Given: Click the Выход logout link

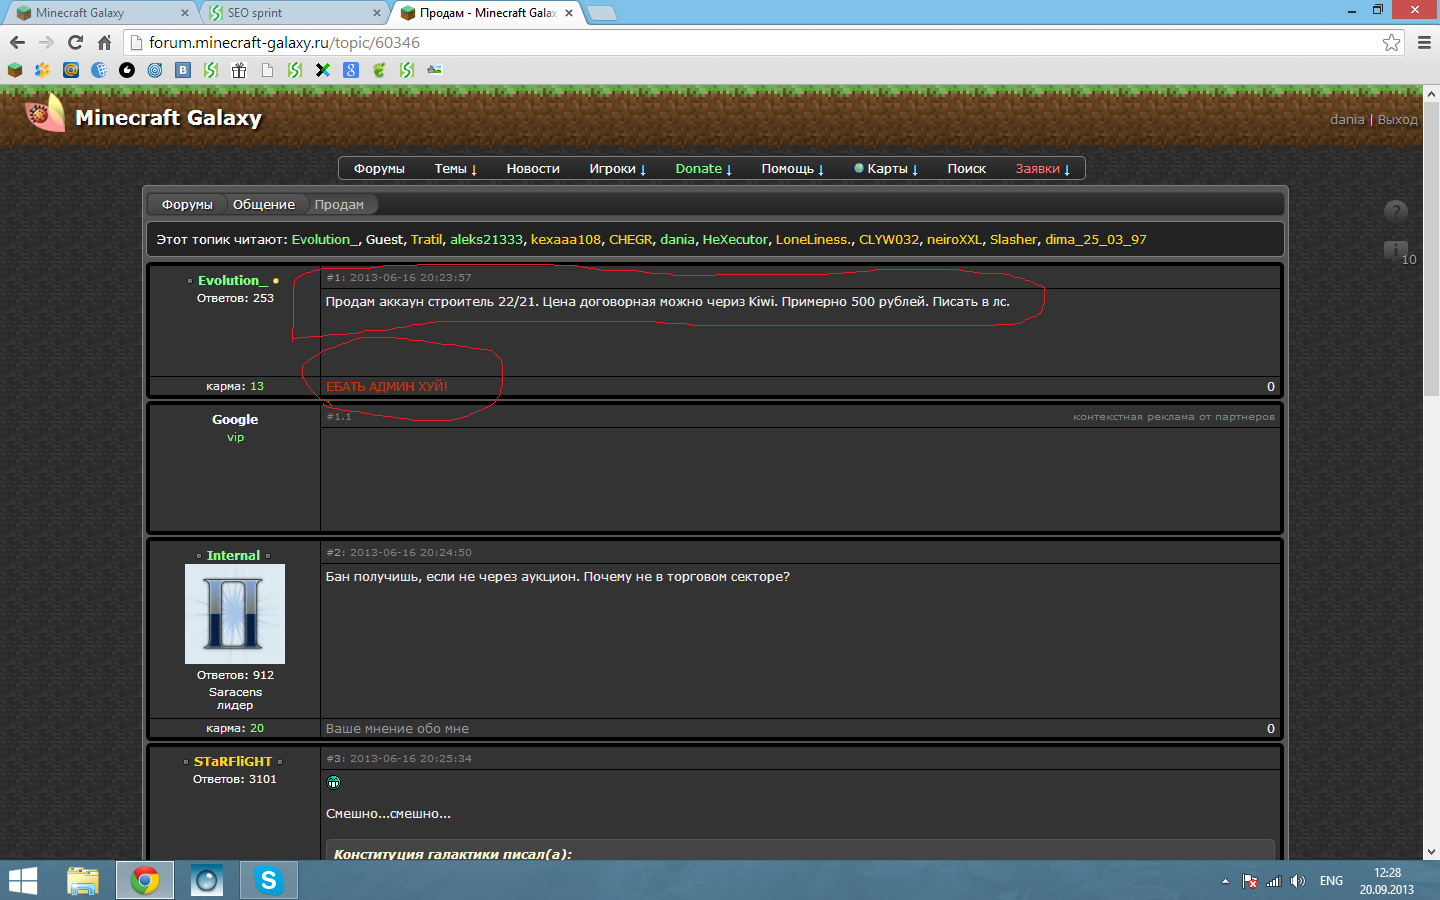Looking at the screenshot, I should pos(1397,119).
